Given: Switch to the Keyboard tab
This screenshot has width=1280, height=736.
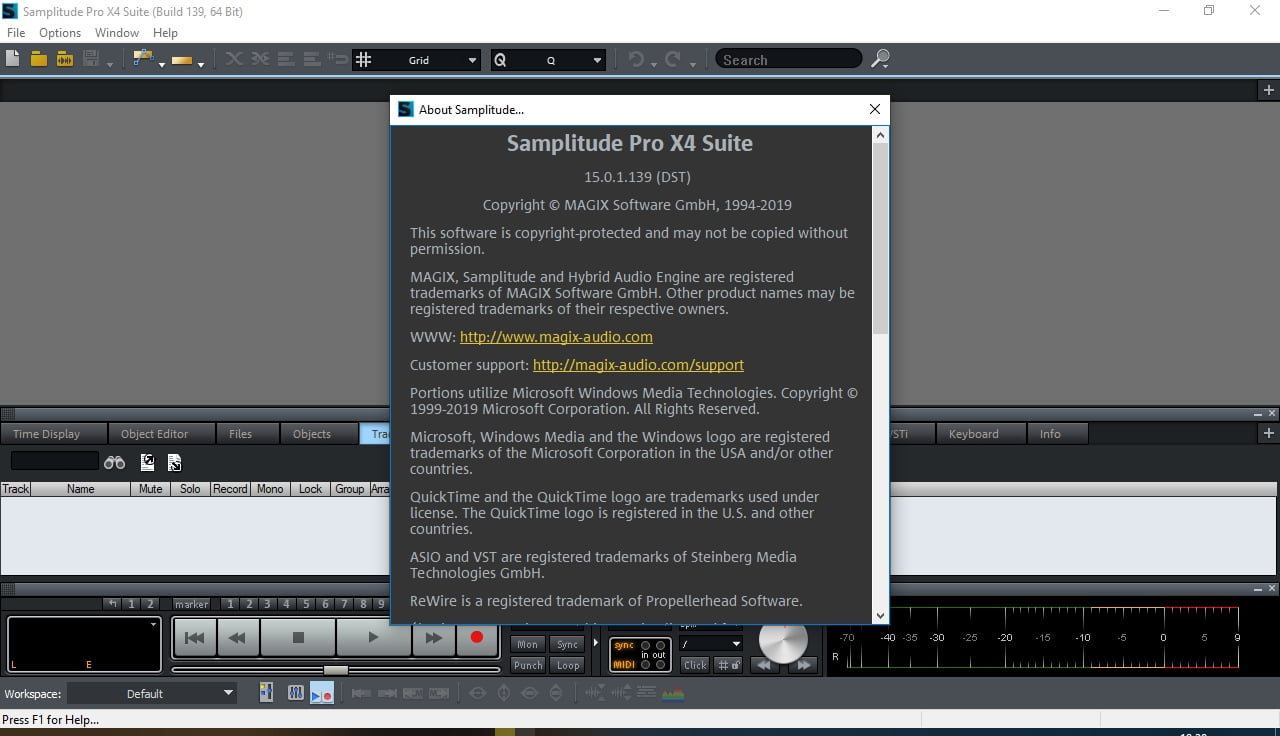Looking at the screenshot, I should (981, 434).
